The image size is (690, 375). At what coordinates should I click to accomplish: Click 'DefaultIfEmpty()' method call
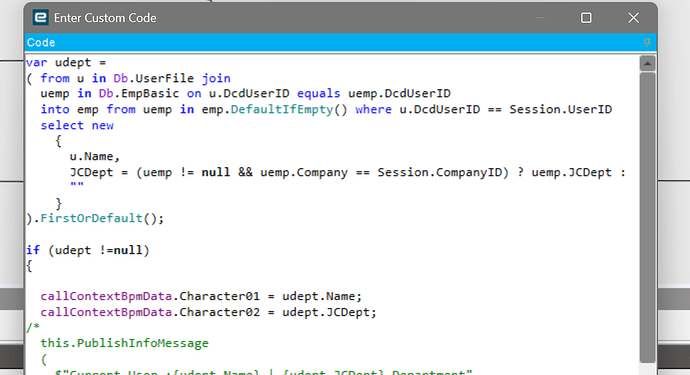[289, 110]
